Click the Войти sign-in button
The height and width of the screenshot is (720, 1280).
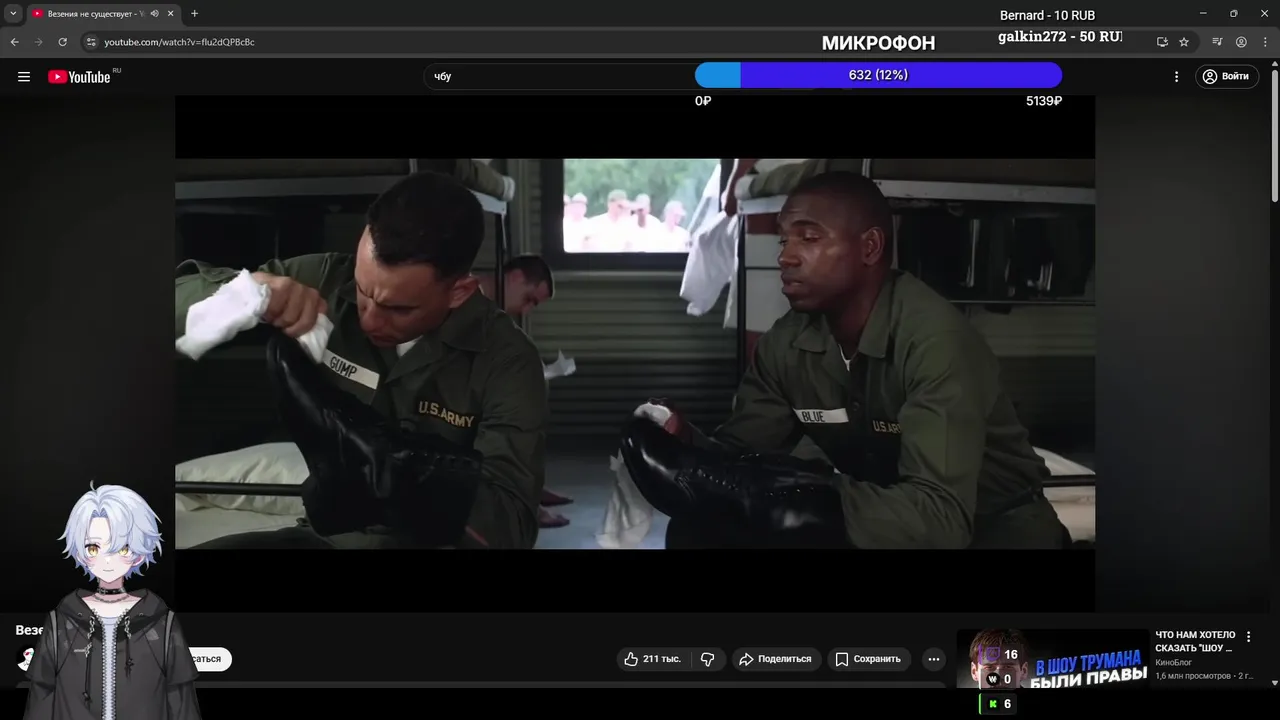[x=1226, y=76]
